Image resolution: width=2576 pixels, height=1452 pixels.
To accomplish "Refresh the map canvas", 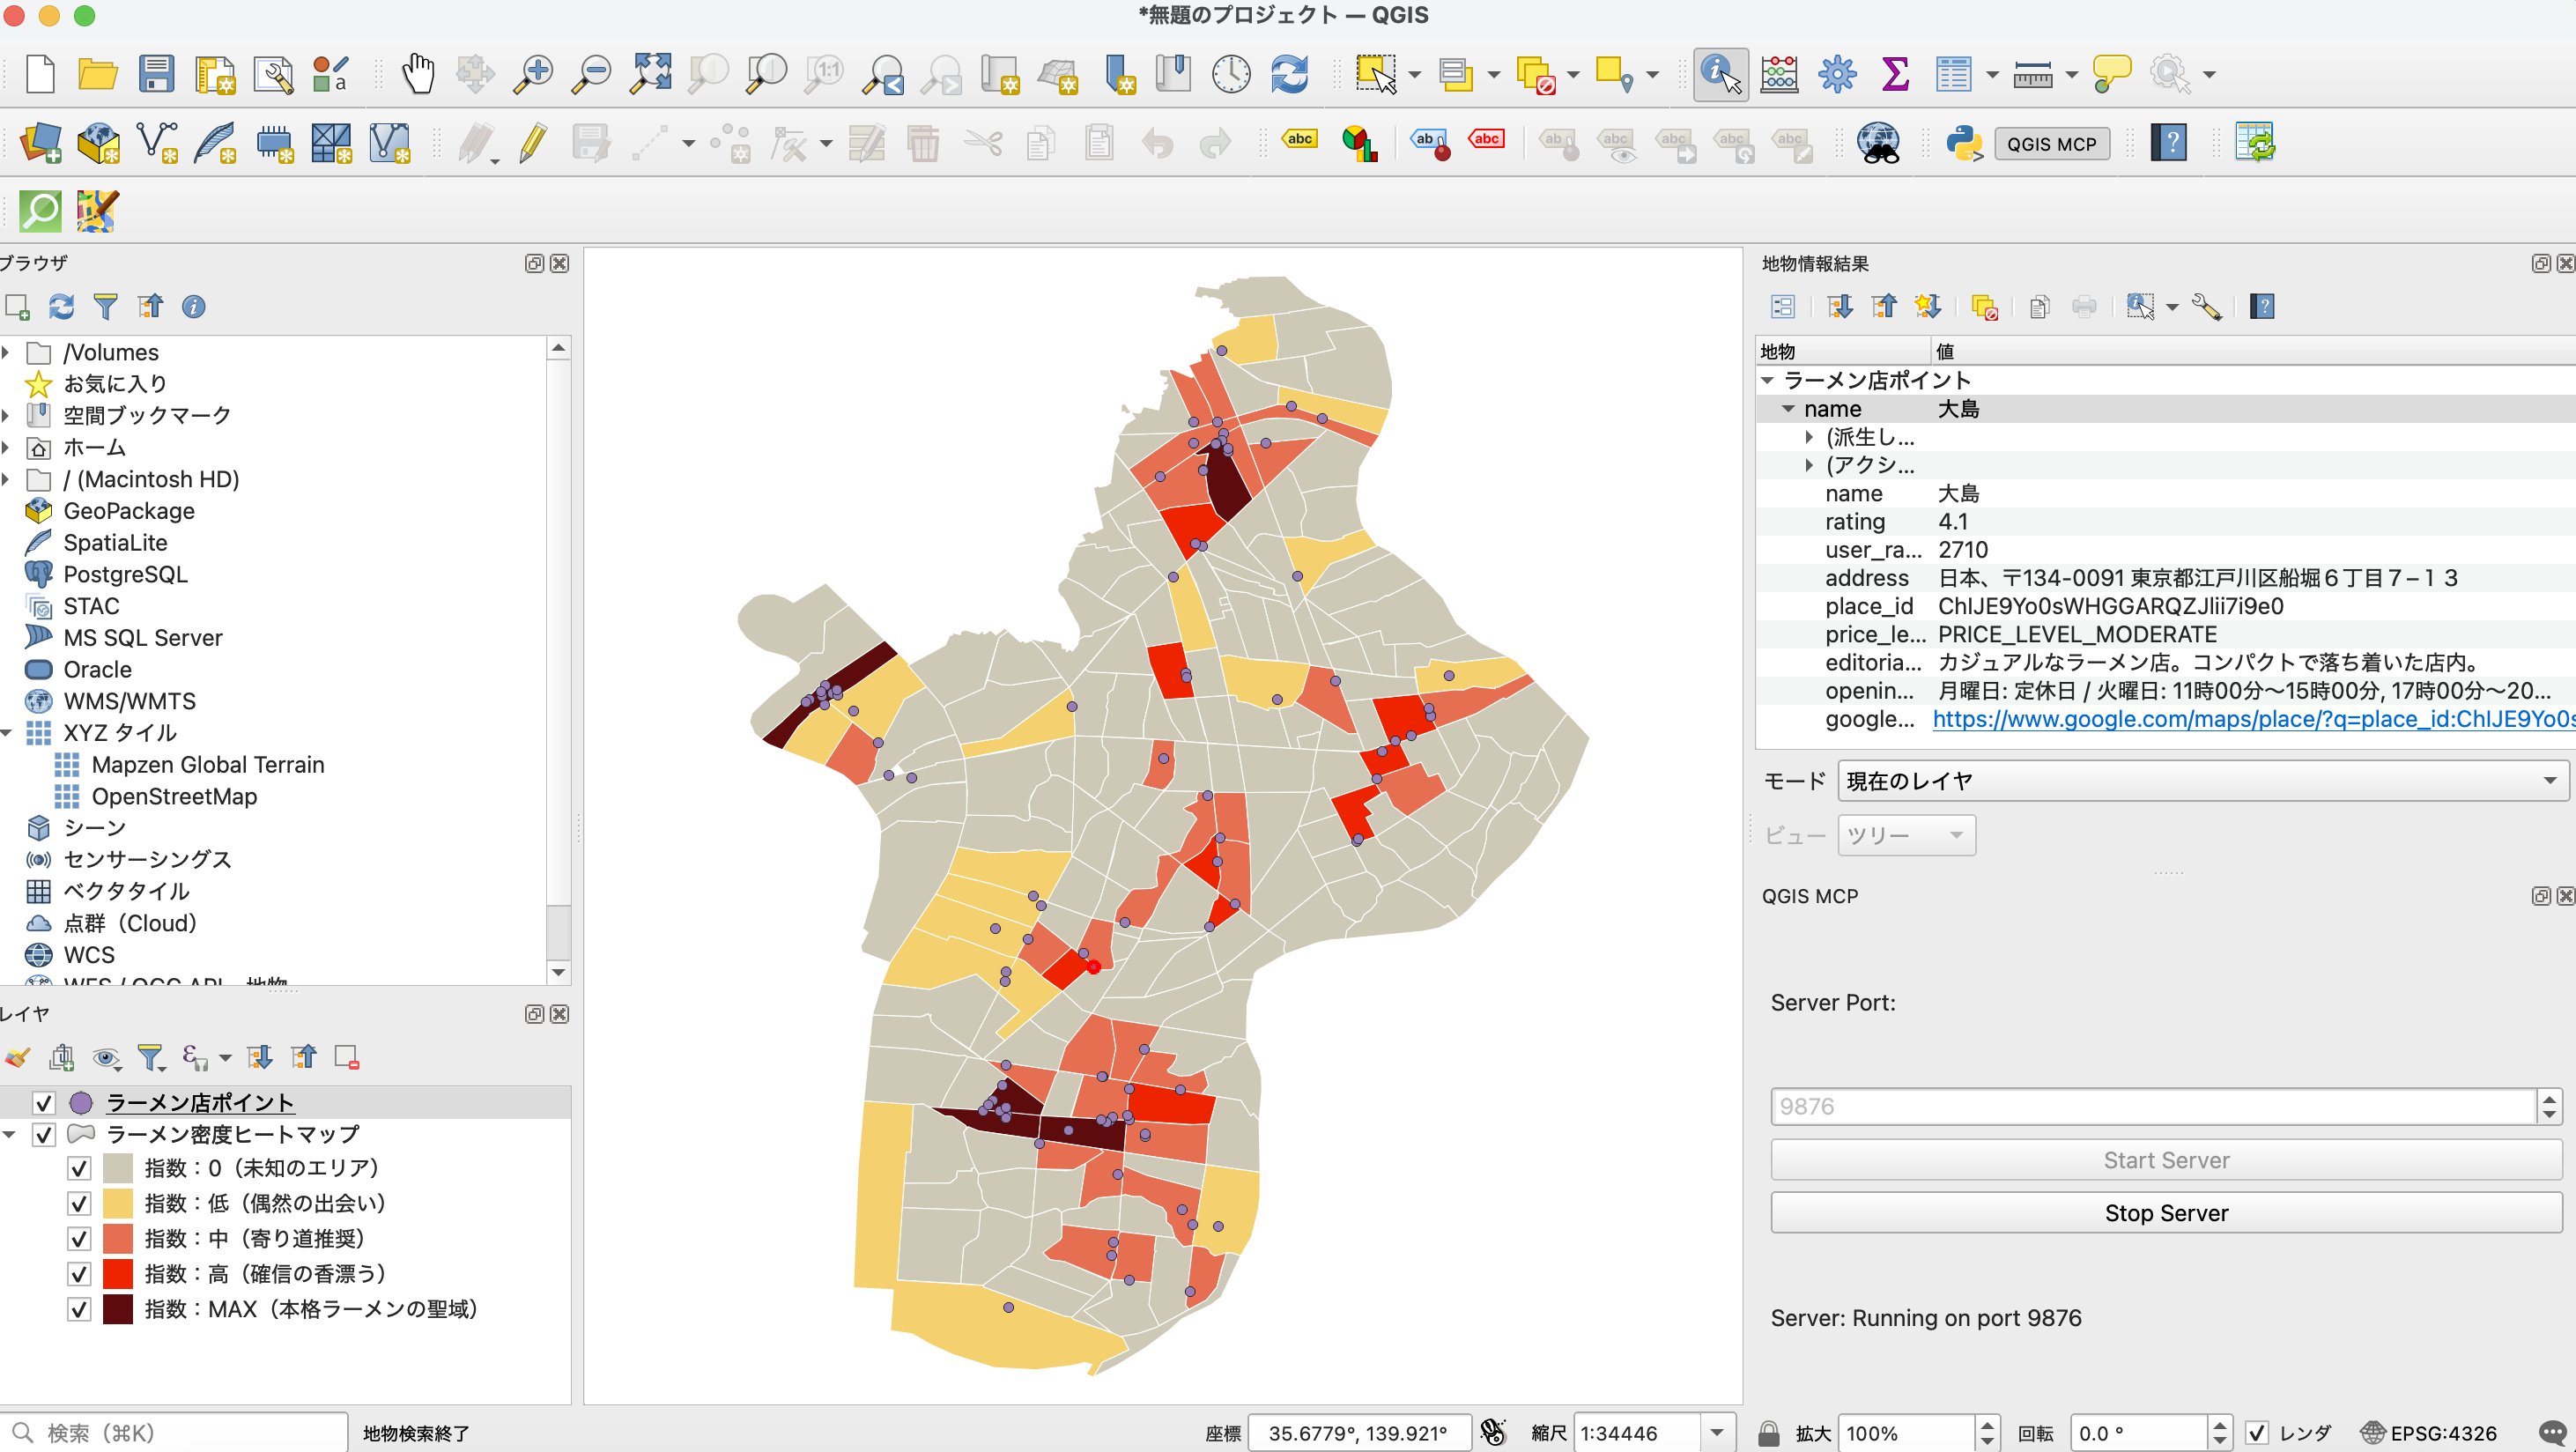I will click(1290, 74).
